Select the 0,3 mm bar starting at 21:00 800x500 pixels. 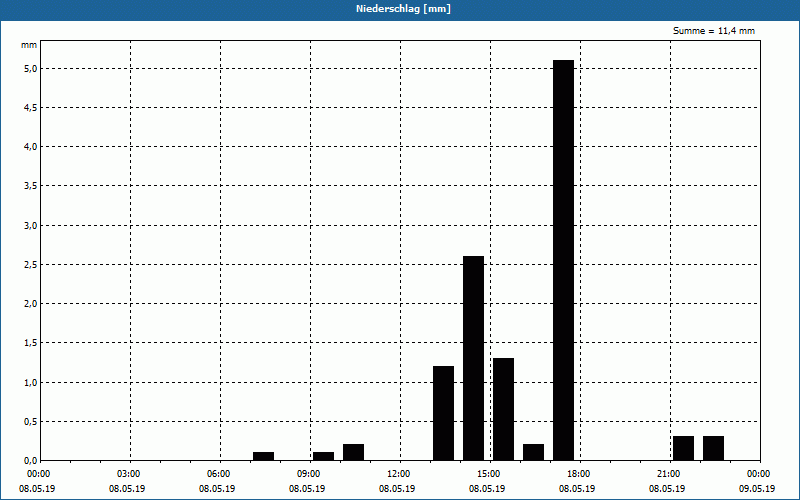click(683, 448)
